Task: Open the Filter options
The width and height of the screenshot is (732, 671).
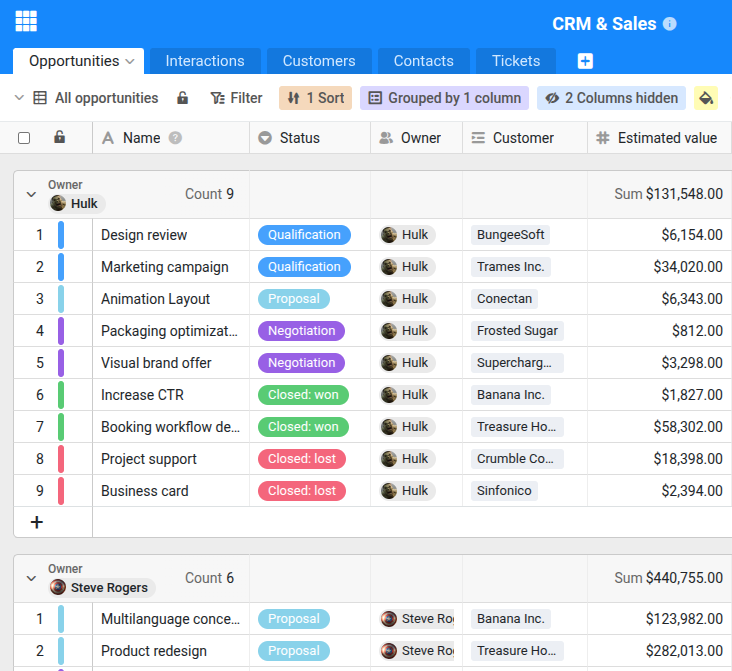Action: point(237,98)
